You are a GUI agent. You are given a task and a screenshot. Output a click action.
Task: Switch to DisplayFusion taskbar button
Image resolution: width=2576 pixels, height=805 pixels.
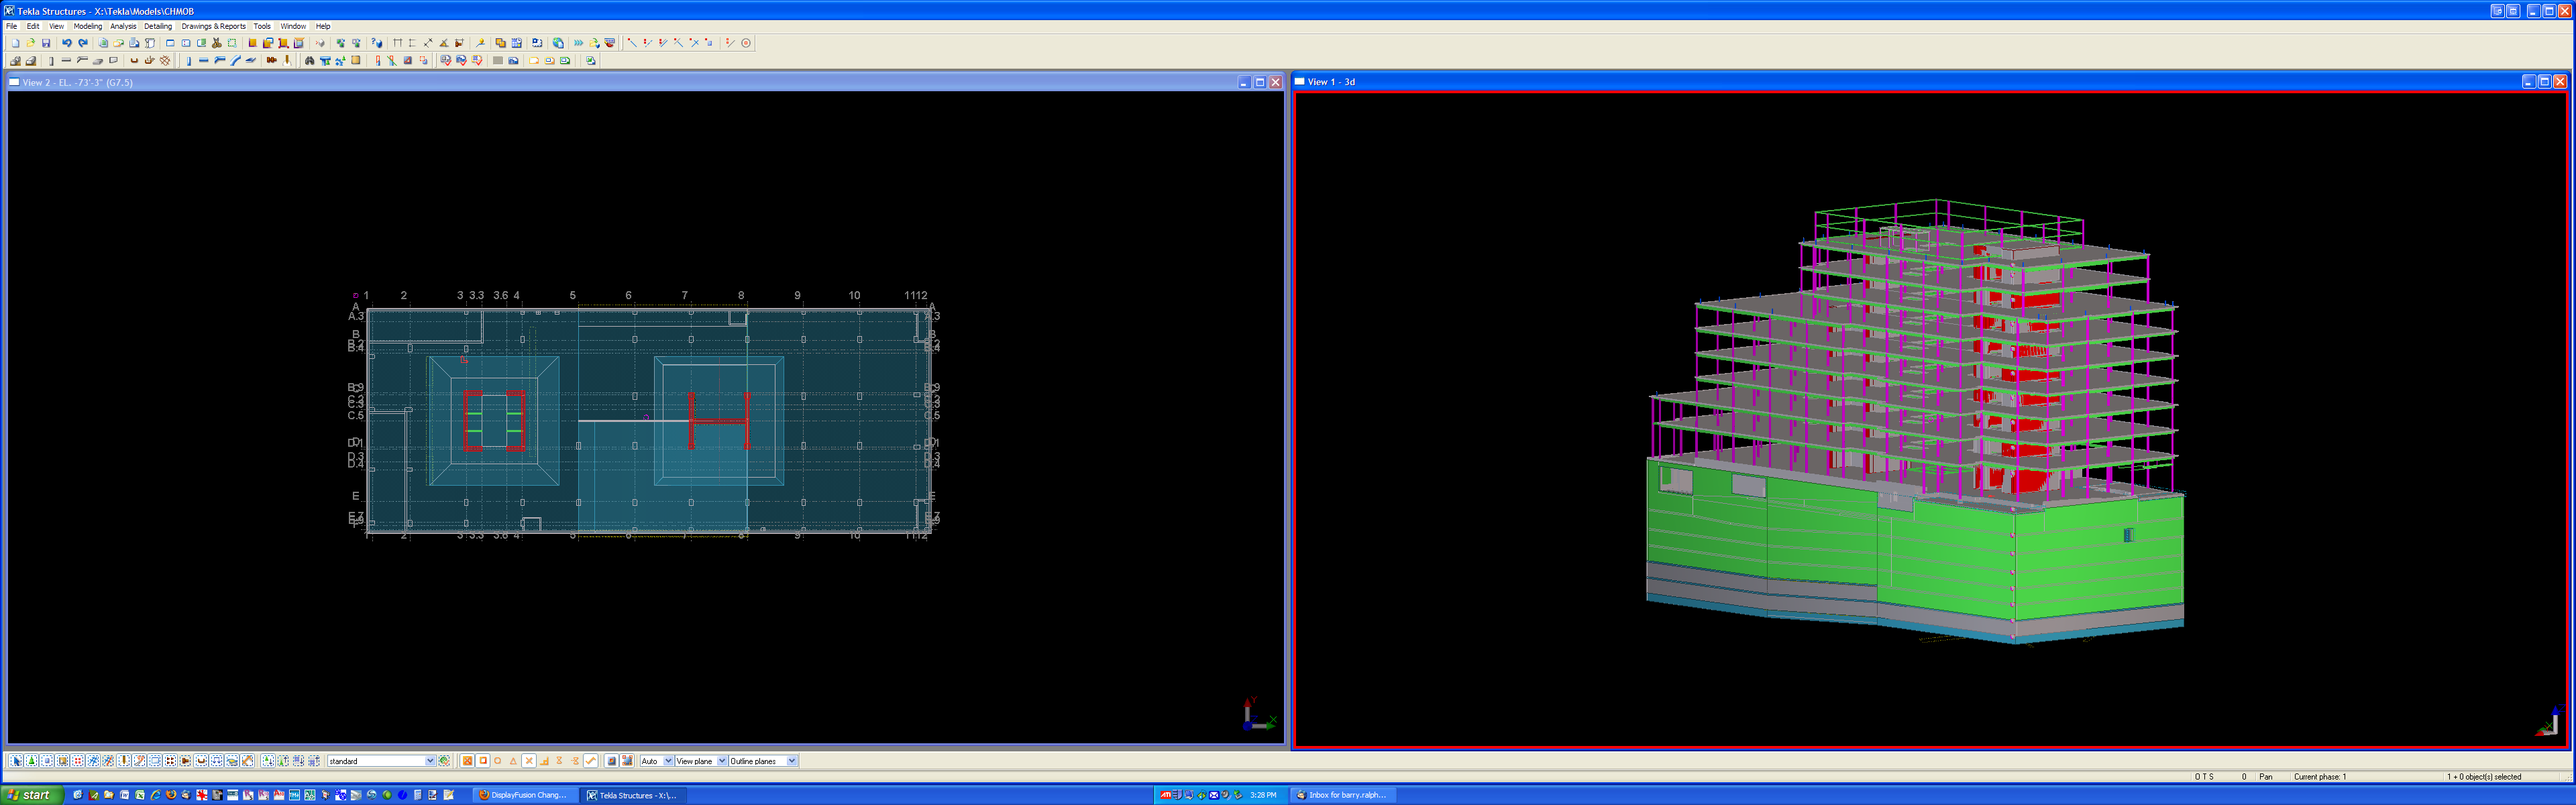(526, 795)
